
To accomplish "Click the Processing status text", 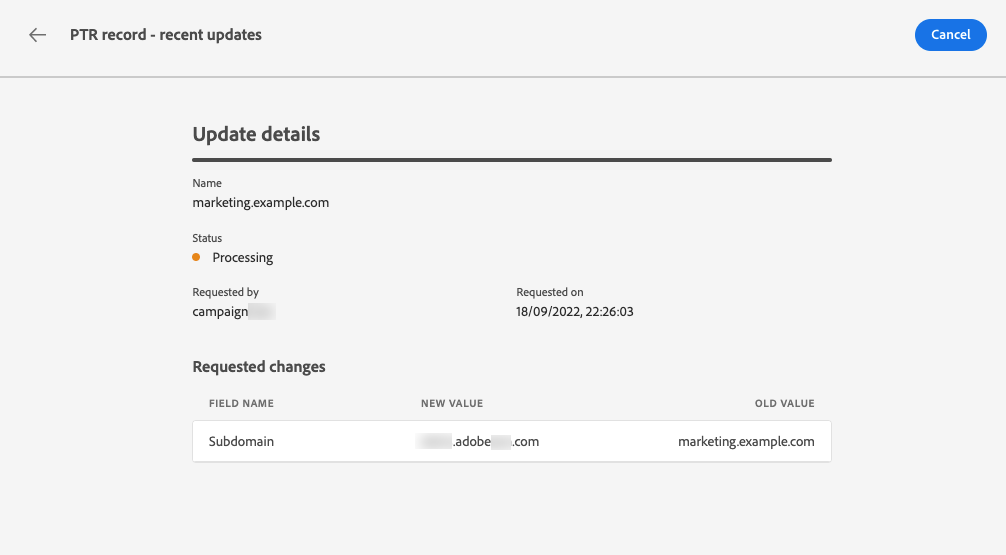I will [243, 257].
